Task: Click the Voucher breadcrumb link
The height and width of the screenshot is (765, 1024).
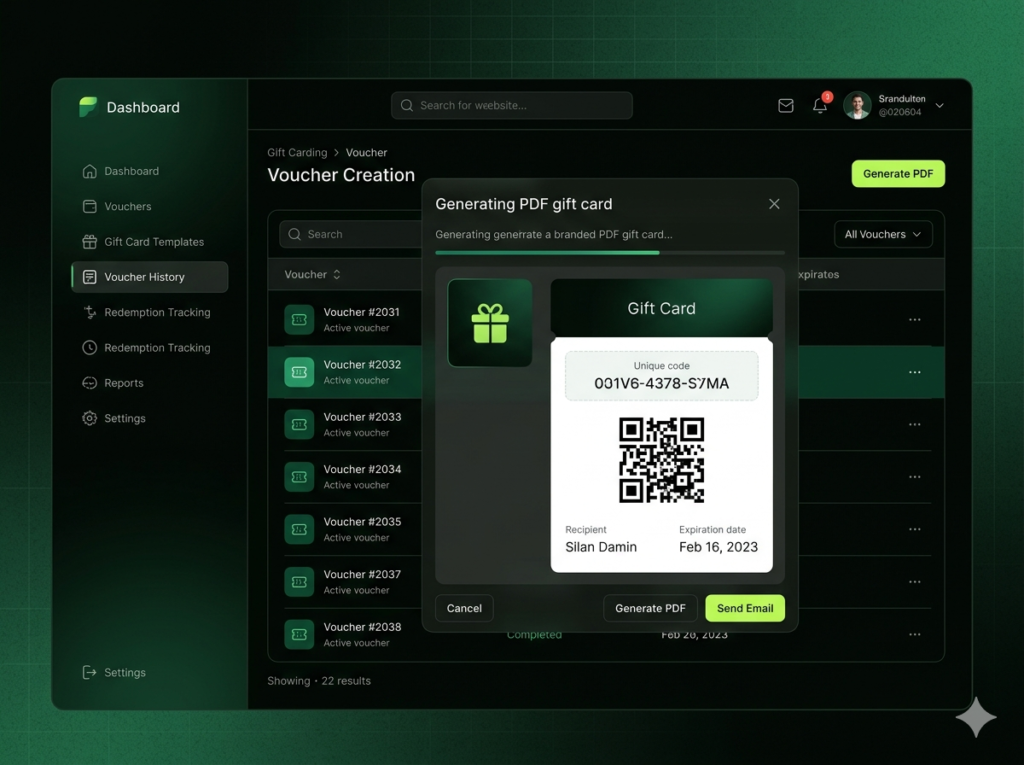Action: (366, 152)
